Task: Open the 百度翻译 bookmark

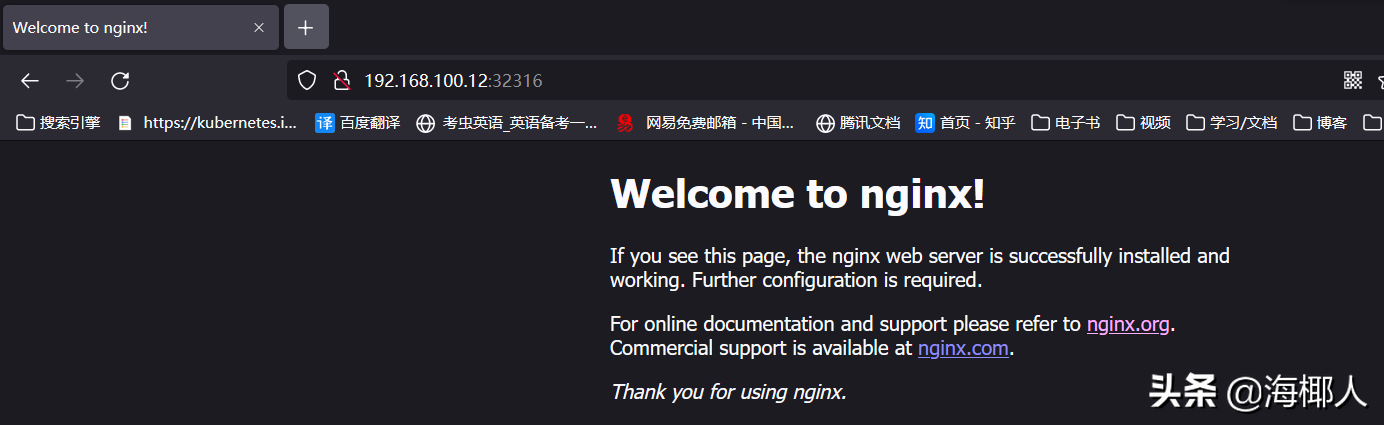Action: [358, 123]
